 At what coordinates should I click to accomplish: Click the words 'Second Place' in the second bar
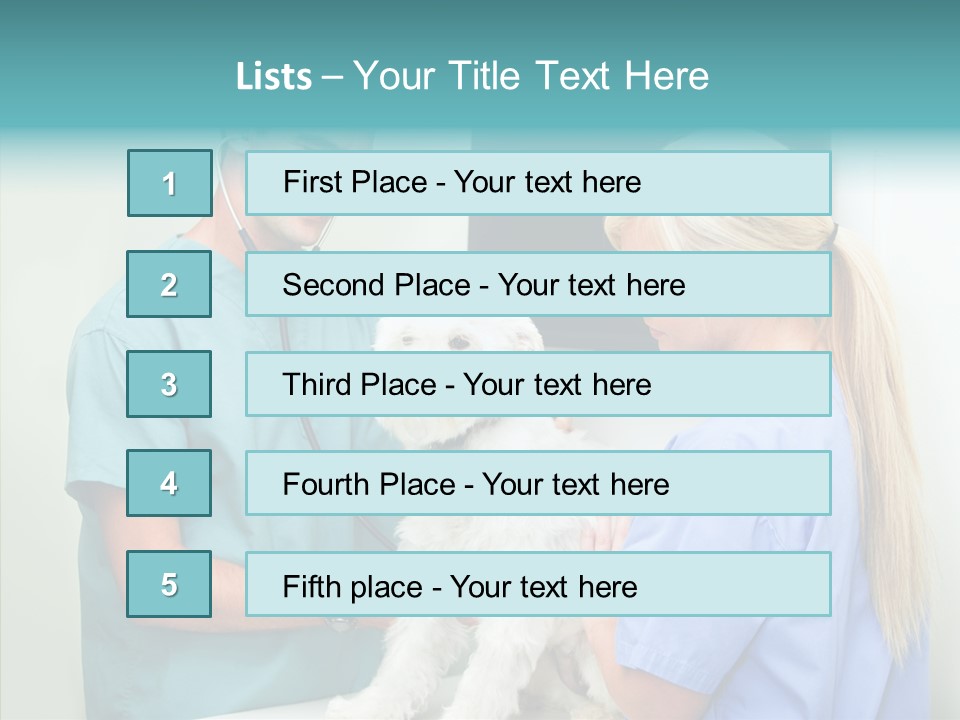(377, 285)
